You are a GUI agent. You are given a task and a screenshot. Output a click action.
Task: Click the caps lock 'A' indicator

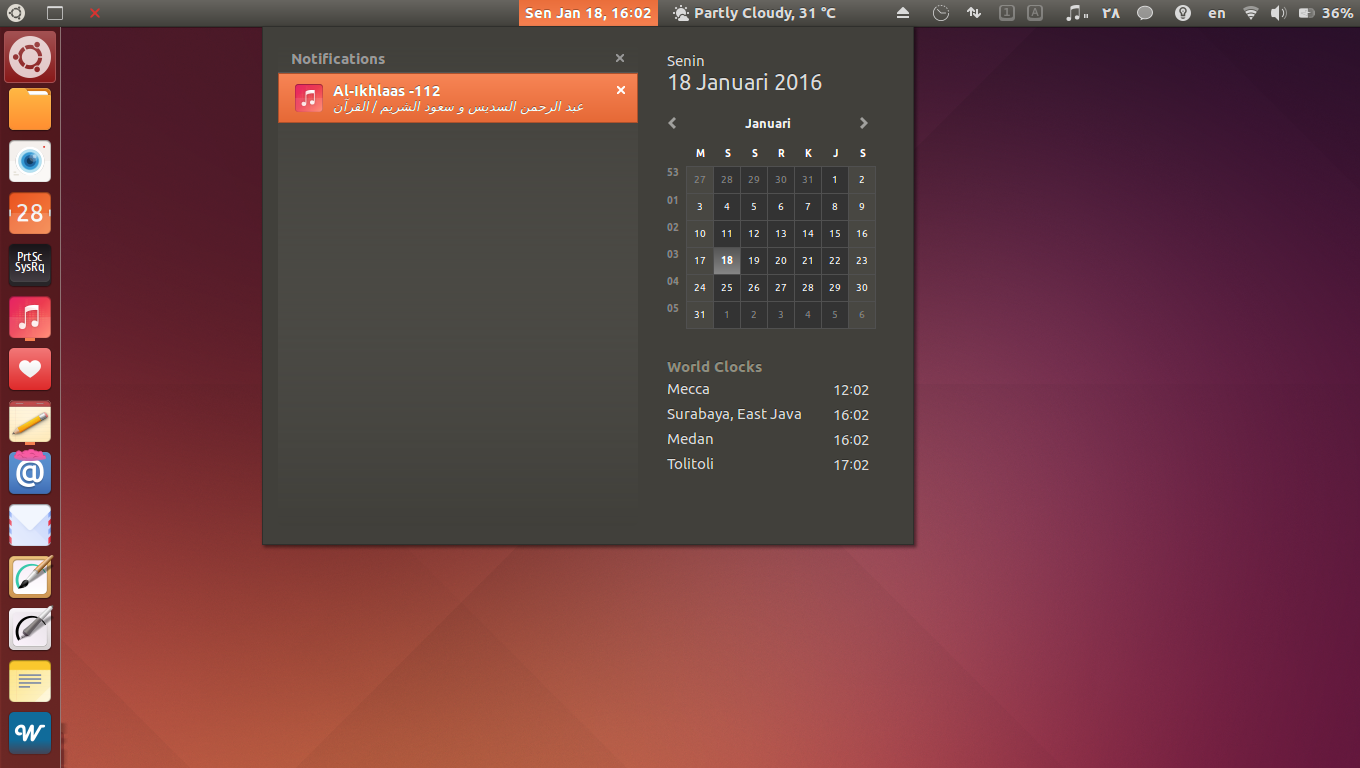pos(1035,13)
